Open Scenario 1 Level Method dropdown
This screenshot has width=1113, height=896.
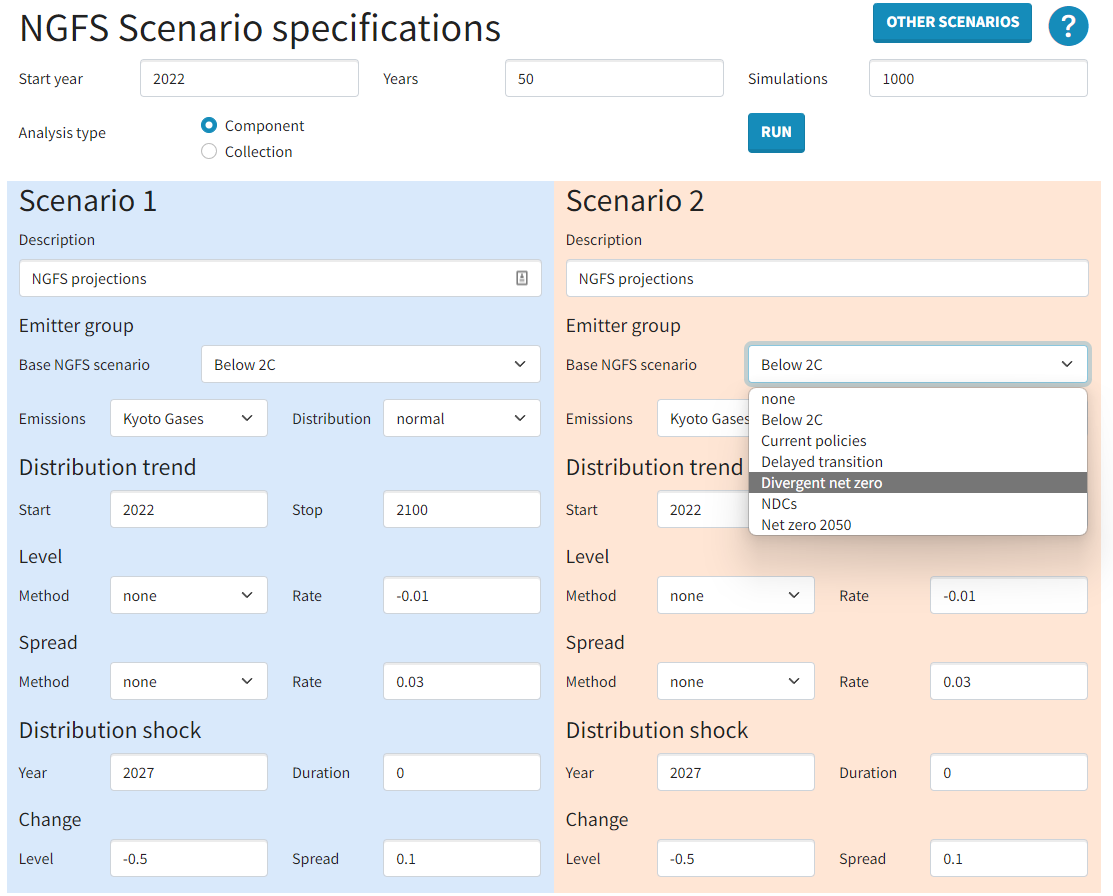coord(188,595)
